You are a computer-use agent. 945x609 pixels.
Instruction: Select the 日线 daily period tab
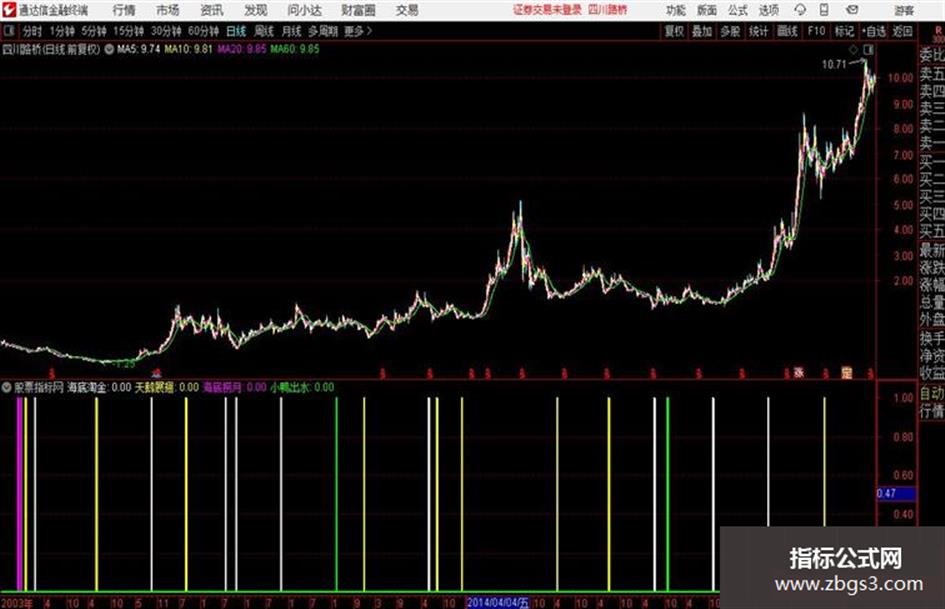(236, 31)
